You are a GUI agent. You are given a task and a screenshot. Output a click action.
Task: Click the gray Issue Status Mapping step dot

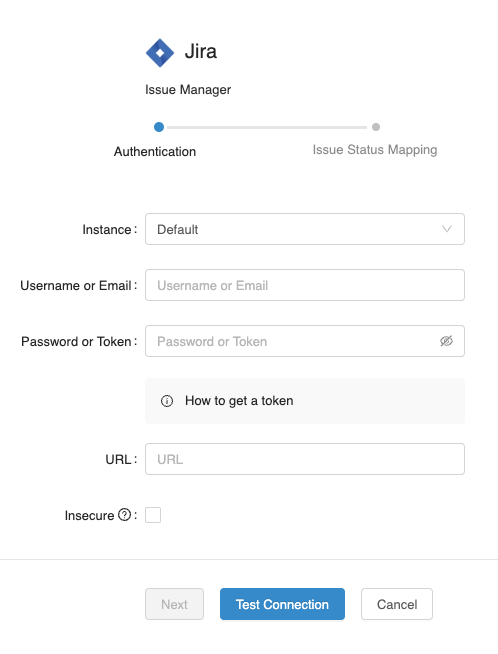376,127
